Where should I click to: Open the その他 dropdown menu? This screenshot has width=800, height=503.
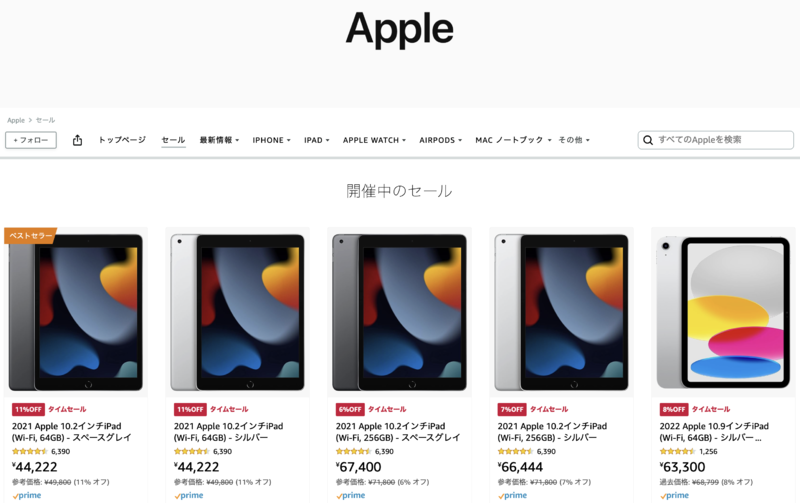coord(573,140)
